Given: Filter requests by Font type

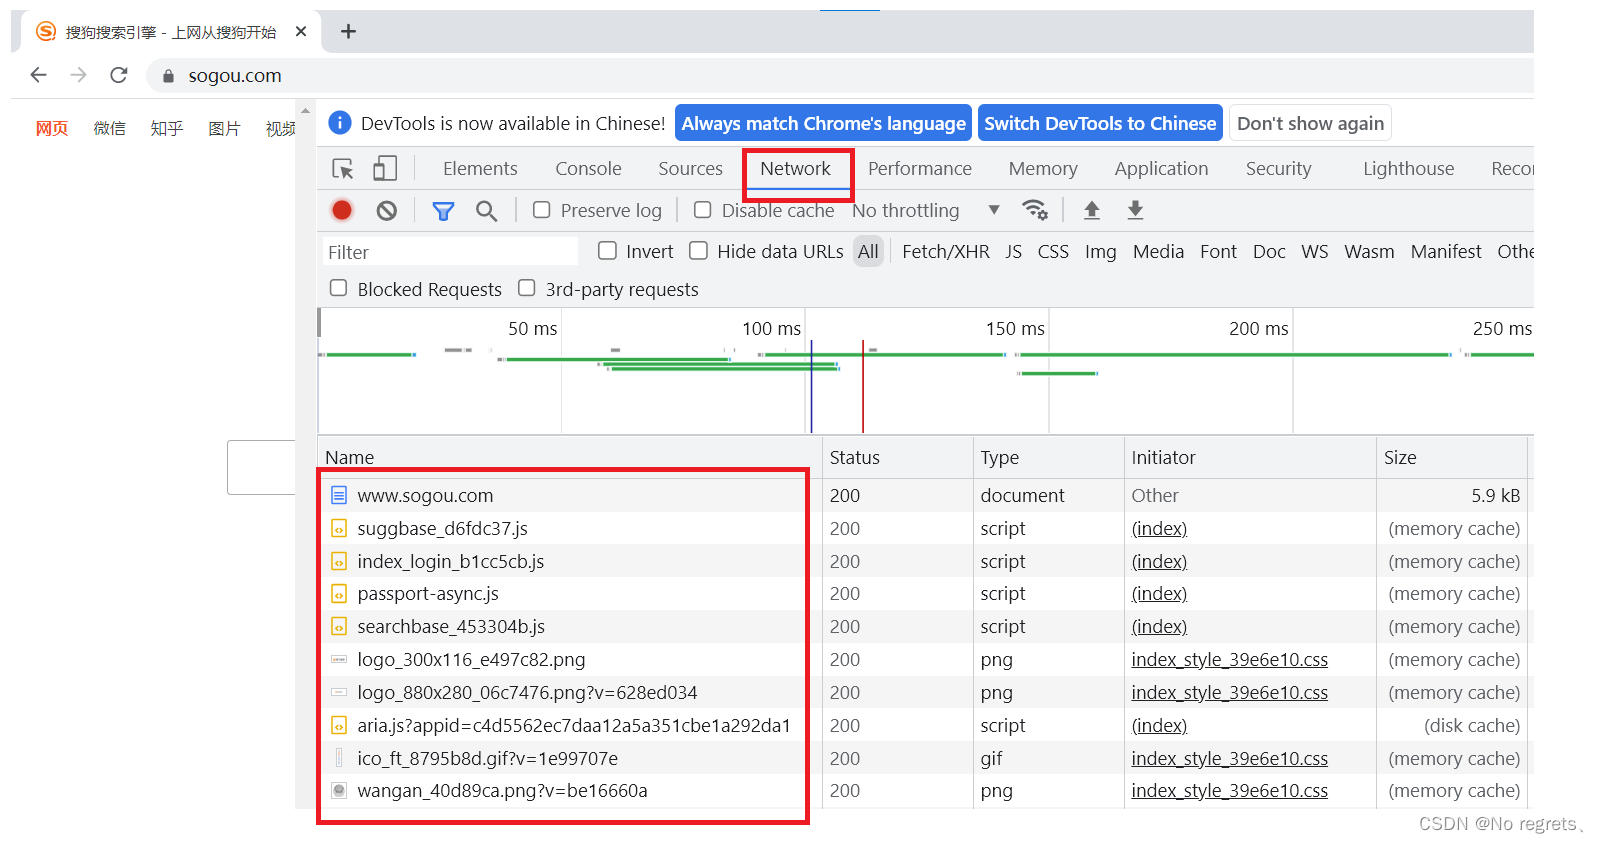Looking at the screenshot, I should (1218, 252).
